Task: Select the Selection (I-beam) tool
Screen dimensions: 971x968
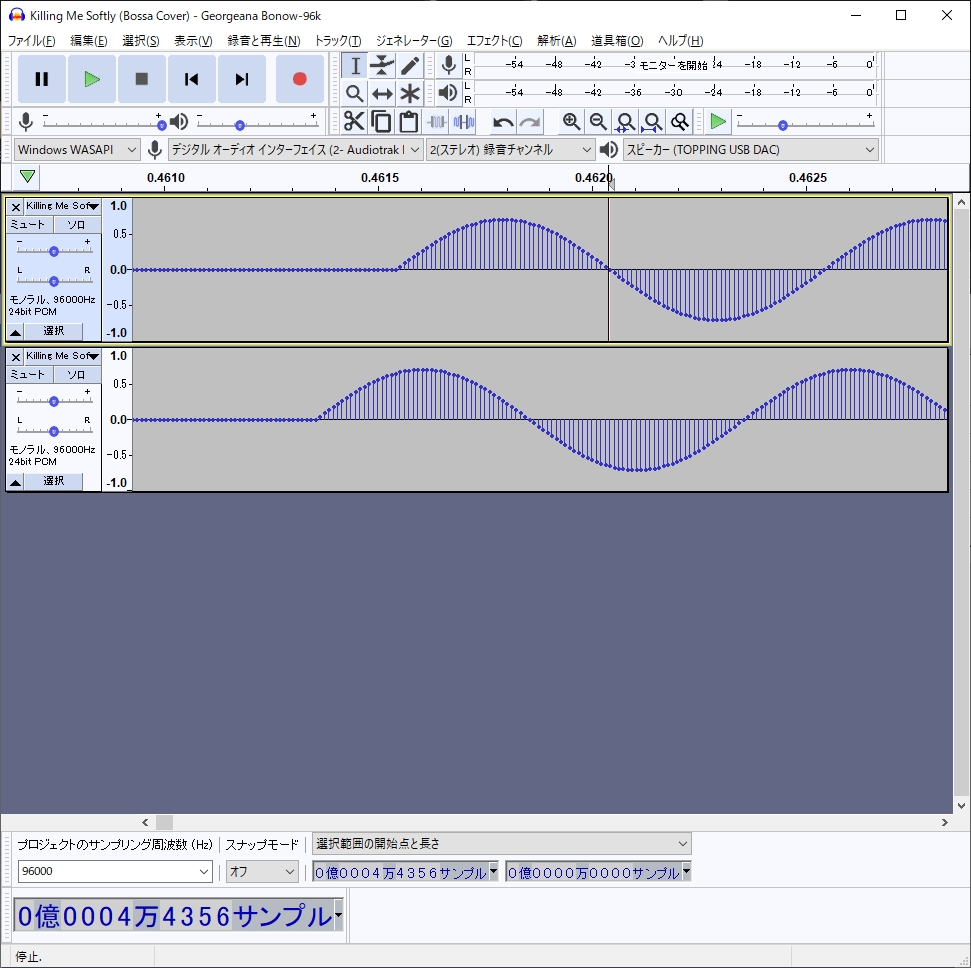Action: [x=355, y=66]
